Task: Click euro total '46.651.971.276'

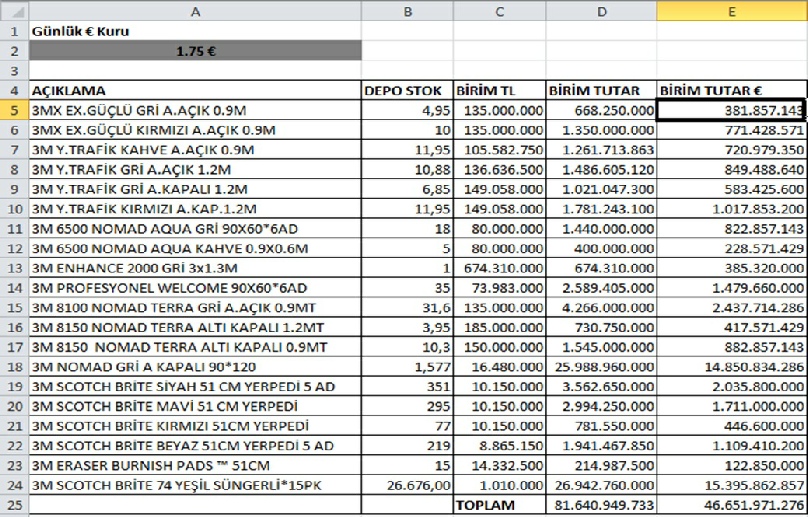Action: click(732, 505)
